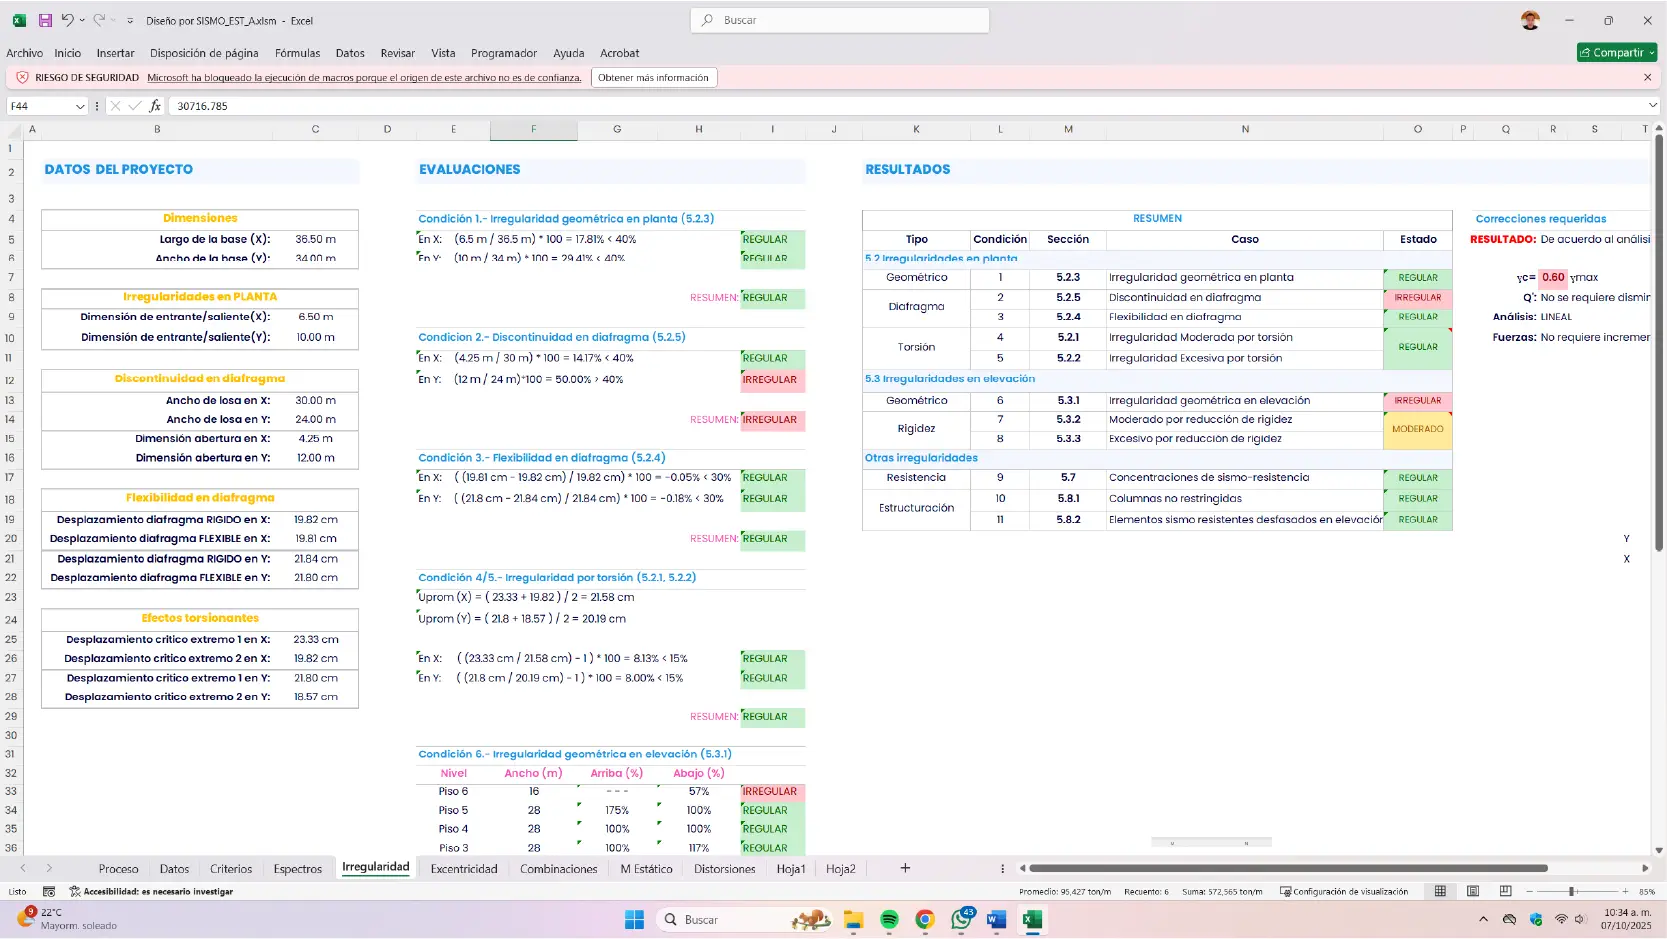This screenshot has width=1667, height=939.
Task: Open macro recording icon in status bar
Action: click(x=49, y=891)
